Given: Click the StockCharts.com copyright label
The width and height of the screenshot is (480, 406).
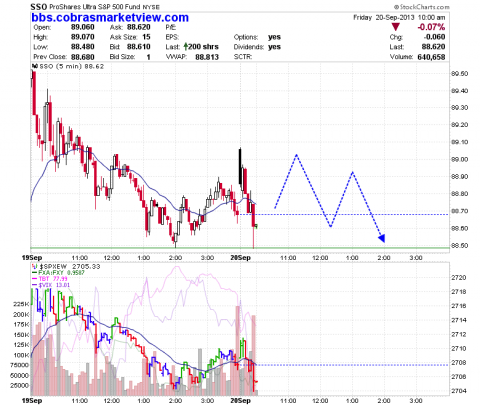Looking at the screenshot, I should coord(421,7).
